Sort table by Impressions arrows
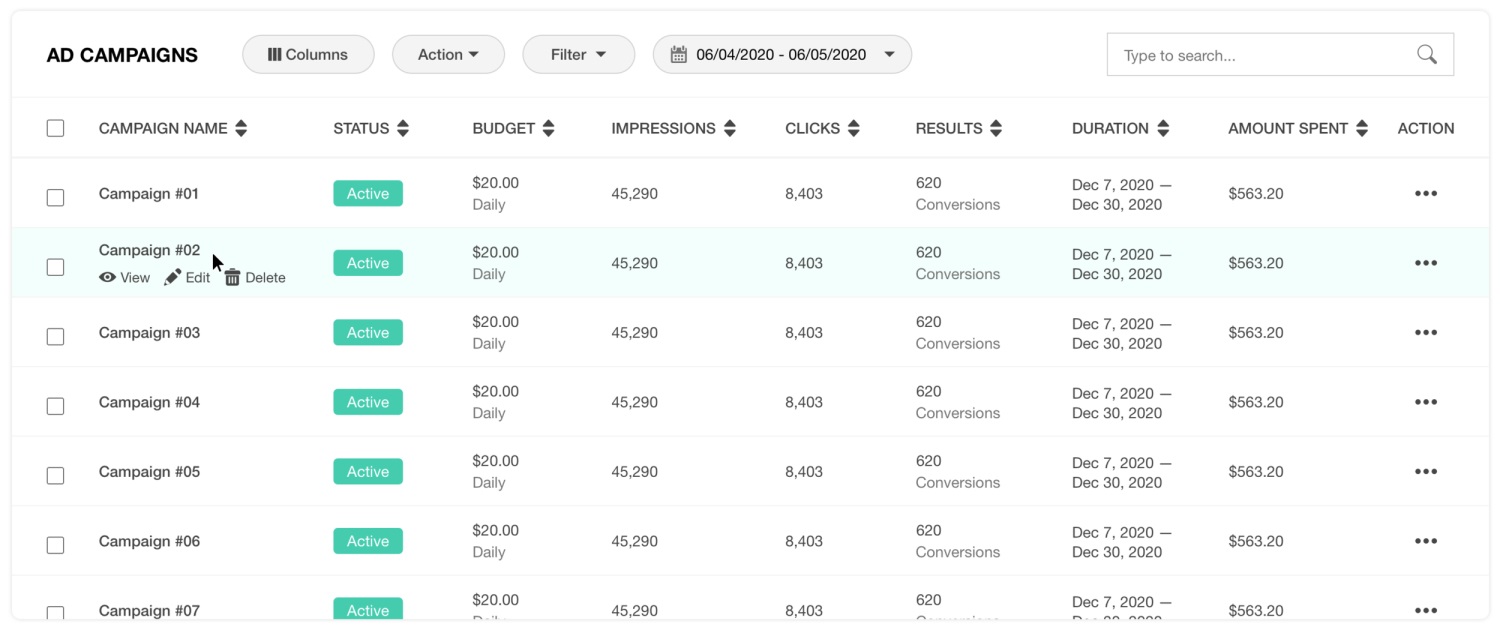This screenshot has width=1500, height=630. (729, 128)
